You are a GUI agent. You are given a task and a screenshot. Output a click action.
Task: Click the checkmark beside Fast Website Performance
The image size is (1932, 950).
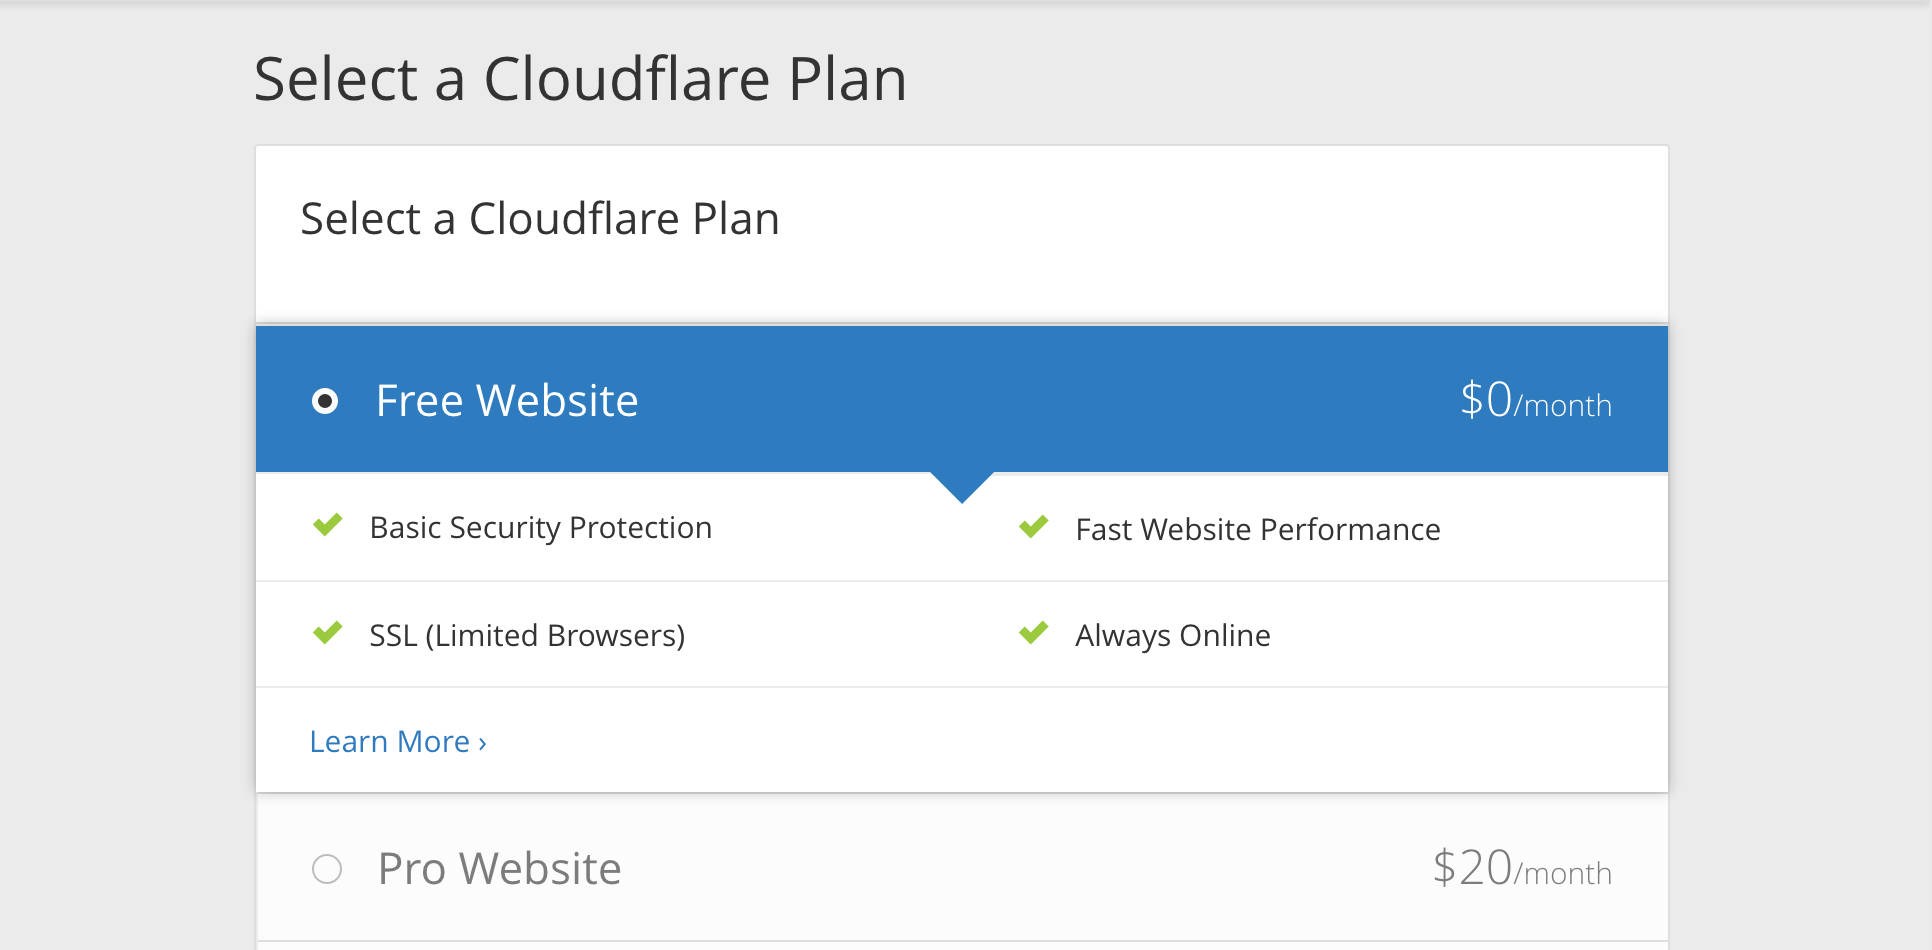1034,526
